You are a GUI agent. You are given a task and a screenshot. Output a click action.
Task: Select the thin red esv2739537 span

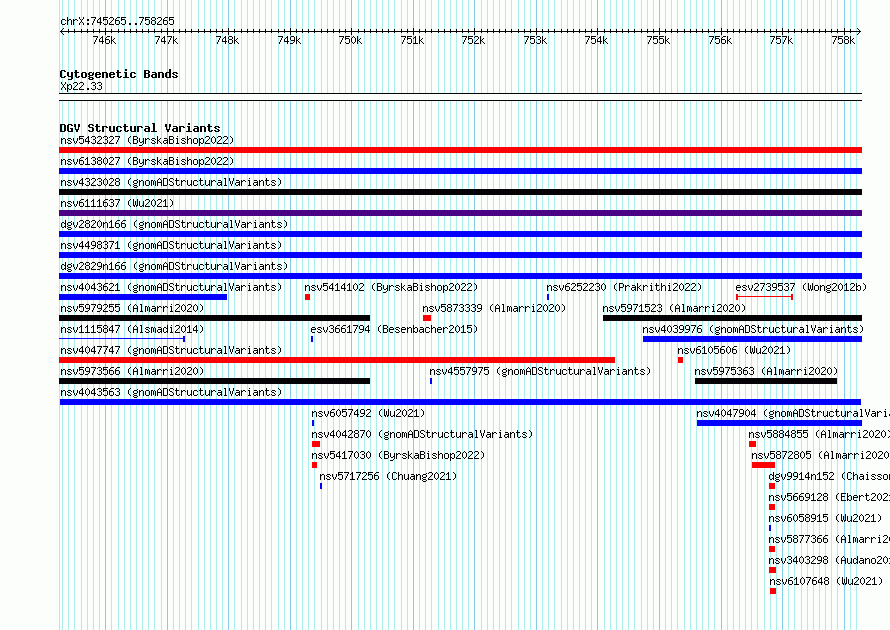click(764, 297)
